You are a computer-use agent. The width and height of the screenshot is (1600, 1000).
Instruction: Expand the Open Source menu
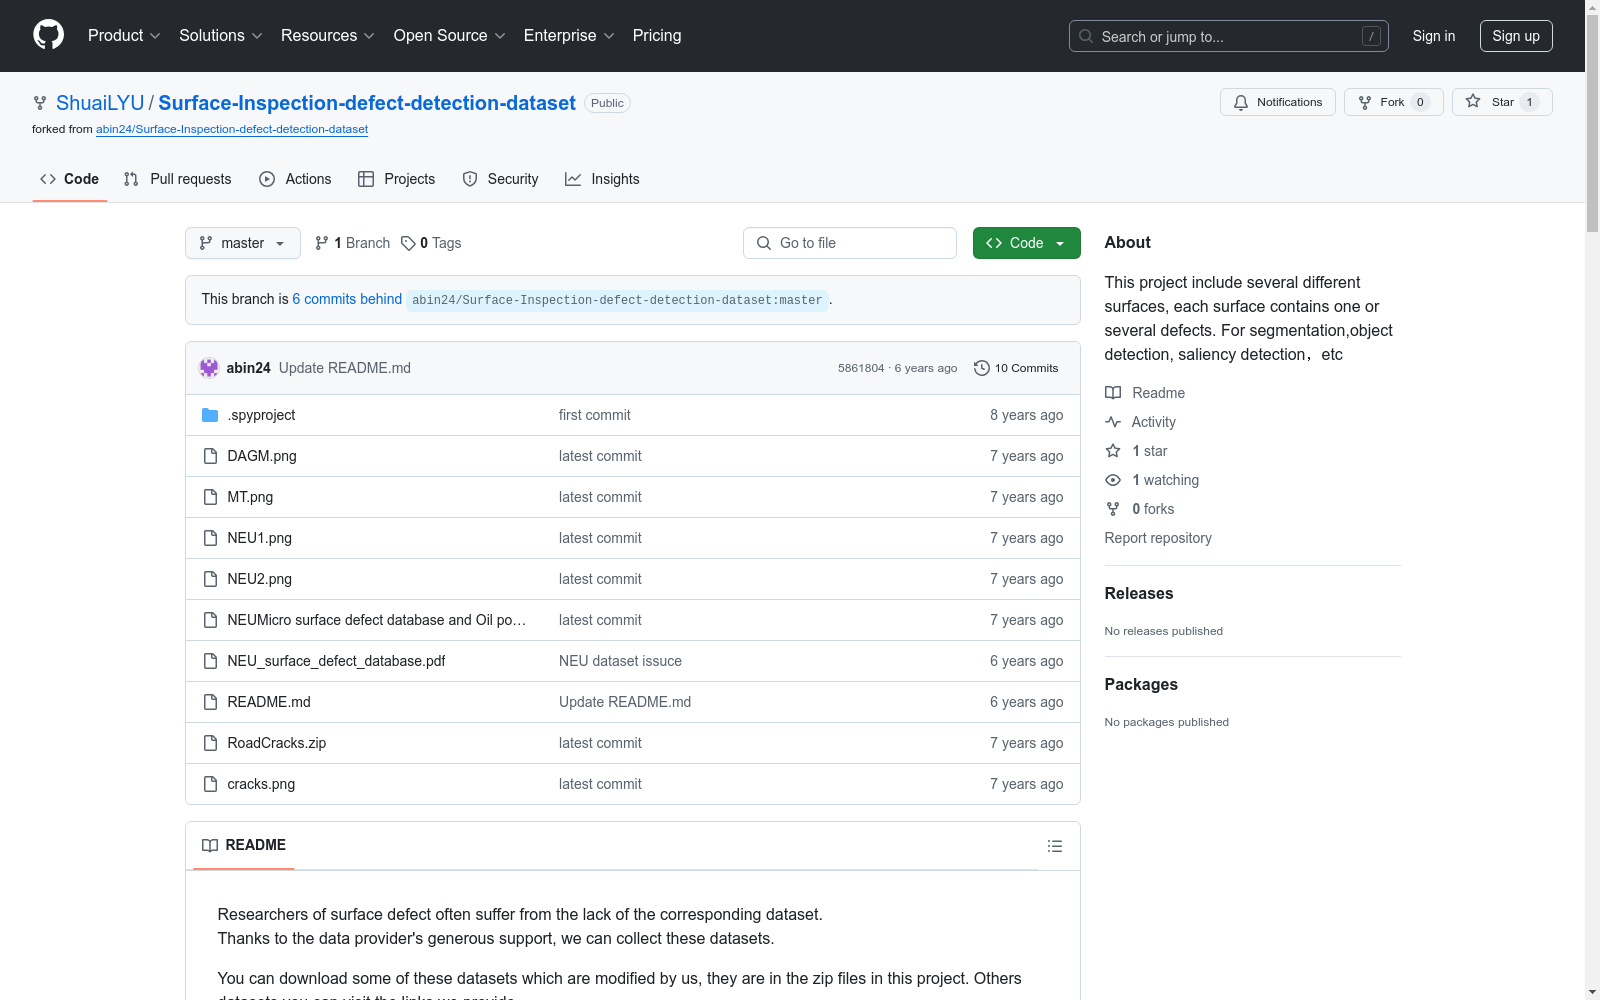pyautogui.click(x=450, y=36)
